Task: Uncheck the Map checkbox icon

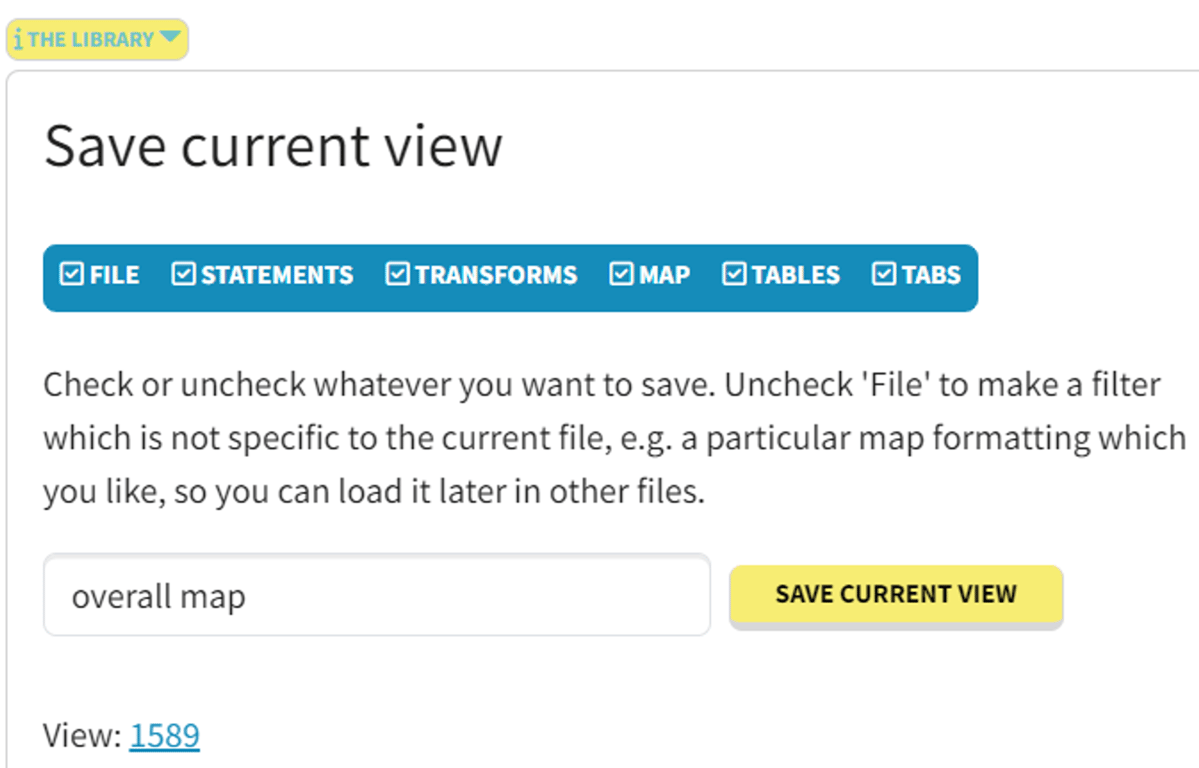Action: 622,274
